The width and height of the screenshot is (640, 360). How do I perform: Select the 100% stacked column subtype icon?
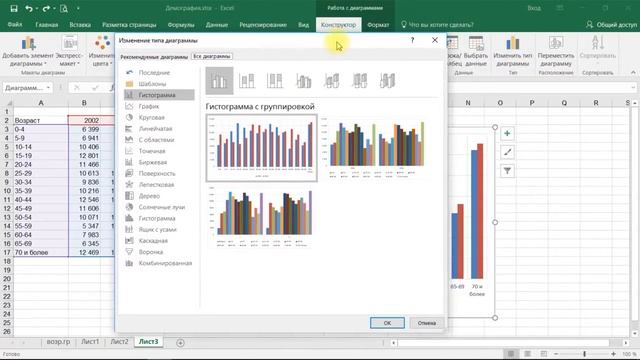click(275, 81)
